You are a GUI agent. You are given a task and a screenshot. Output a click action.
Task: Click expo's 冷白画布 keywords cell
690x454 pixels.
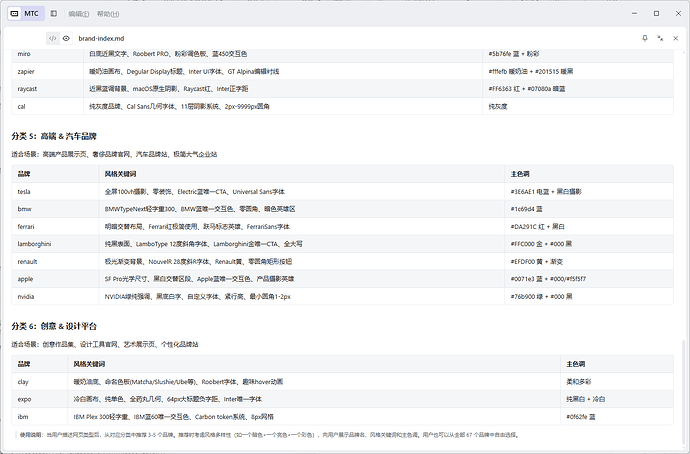pos(314,399)
